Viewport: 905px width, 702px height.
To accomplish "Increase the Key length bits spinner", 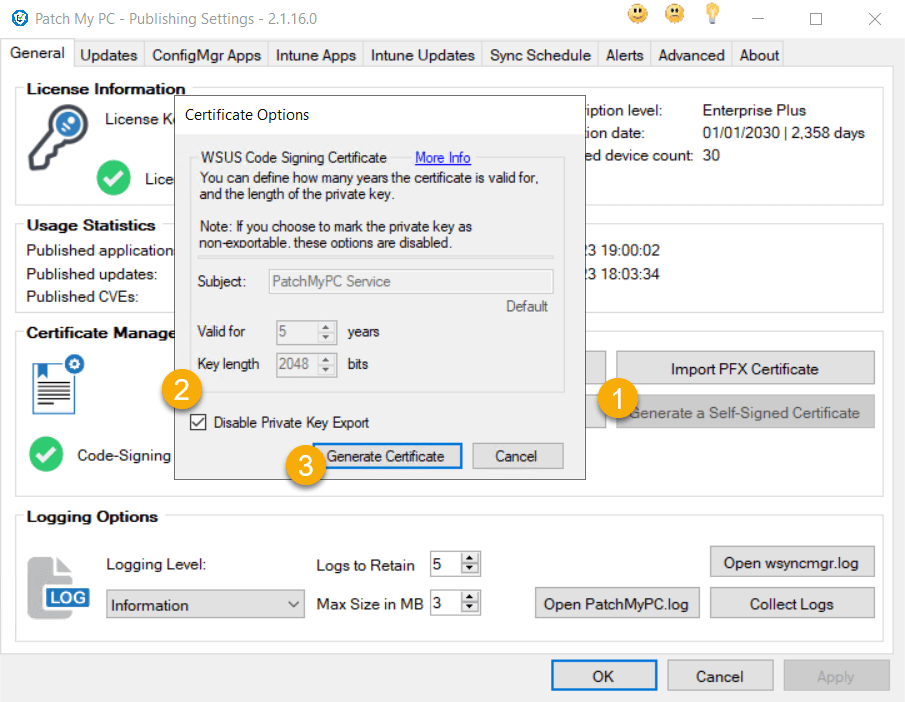I will click(326, 359).
